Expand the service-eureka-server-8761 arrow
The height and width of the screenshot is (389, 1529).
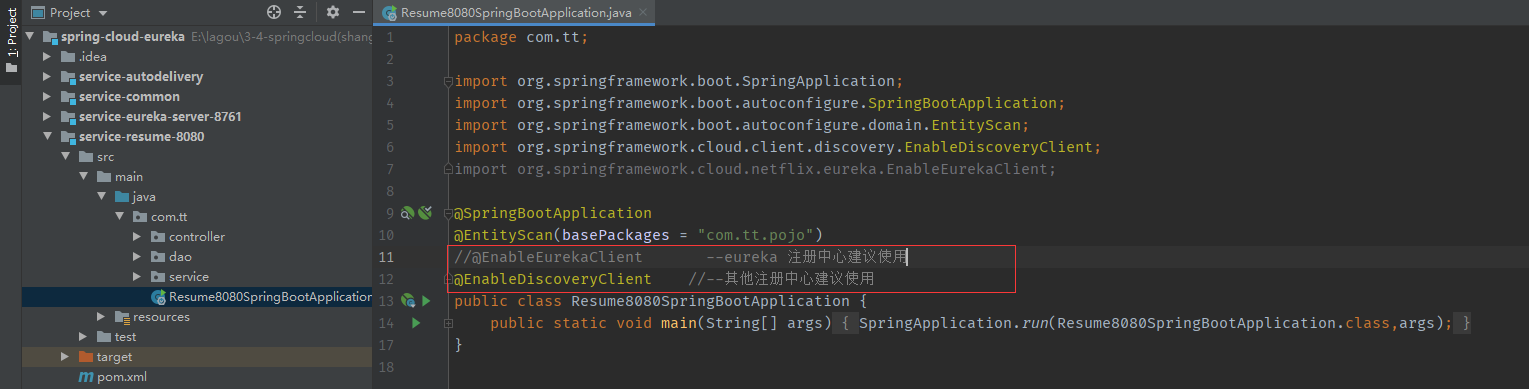pyautogui.click(x=48, y=117)
